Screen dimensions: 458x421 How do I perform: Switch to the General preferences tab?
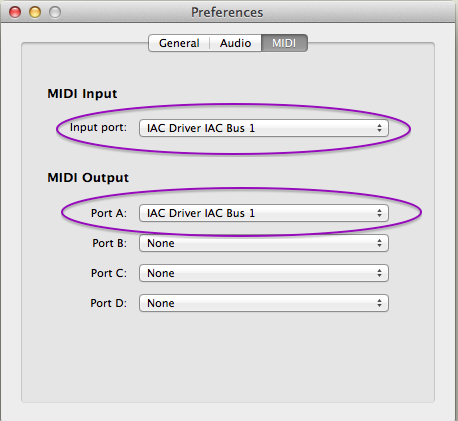(x=179, y=43)
